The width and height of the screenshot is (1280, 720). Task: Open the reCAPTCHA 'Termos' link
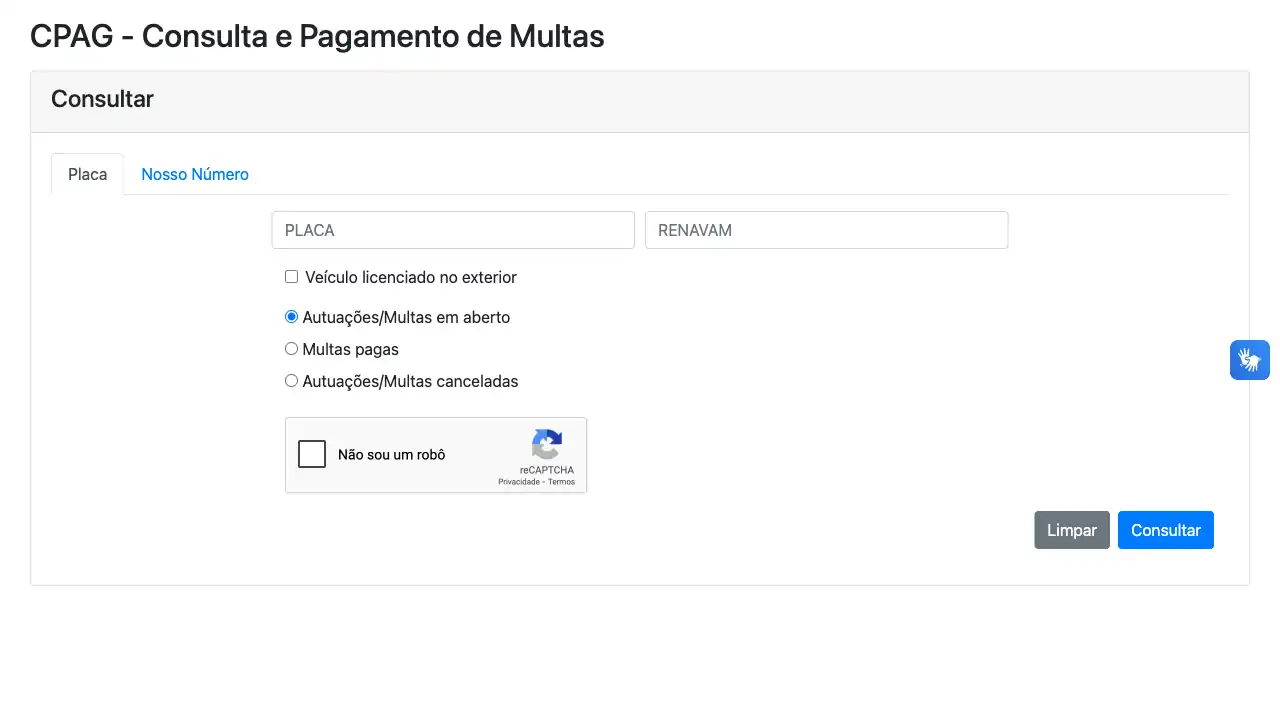(561, 481)
